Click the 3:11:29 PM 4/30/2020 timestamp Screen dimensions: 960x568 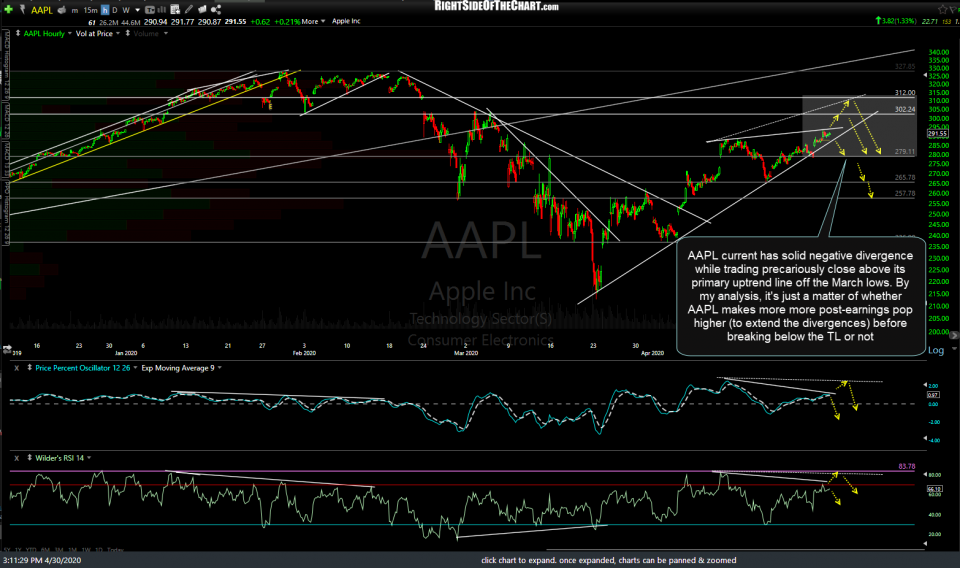pos(42,560)
